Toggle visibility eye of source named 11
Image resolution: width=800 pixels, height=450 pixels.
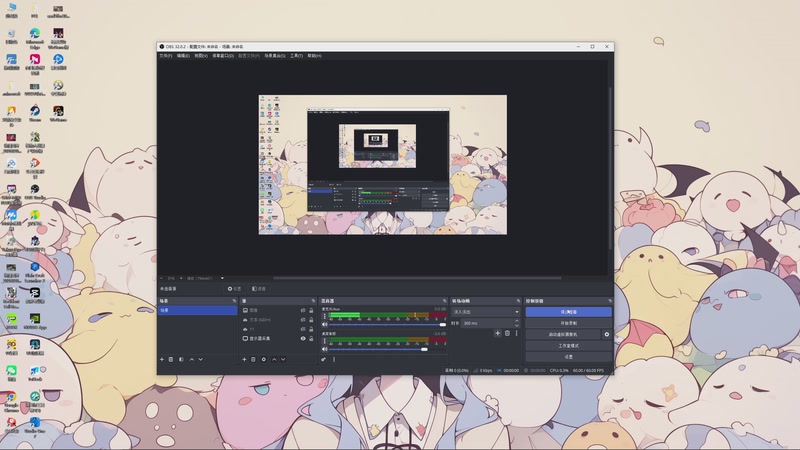click(303, 329)
